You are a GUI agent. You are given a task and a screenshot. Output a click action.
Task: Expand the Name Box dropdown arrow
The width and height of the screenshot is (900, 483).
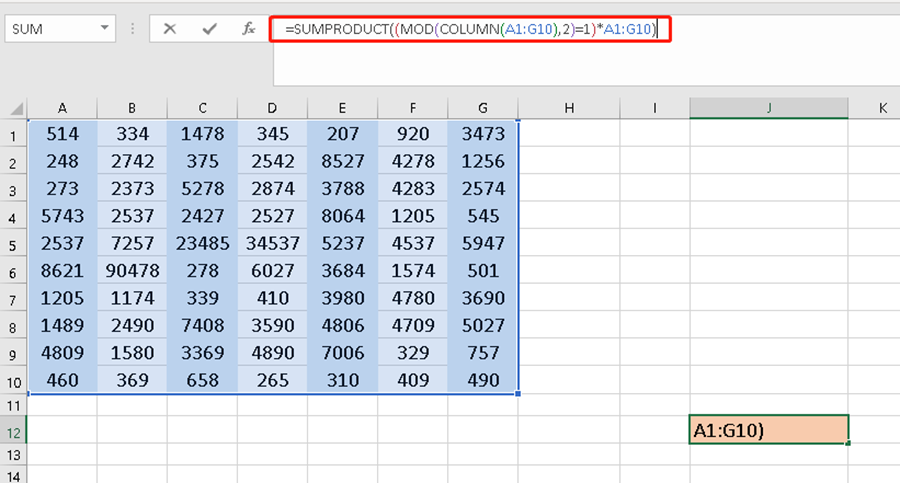point(104,28)
